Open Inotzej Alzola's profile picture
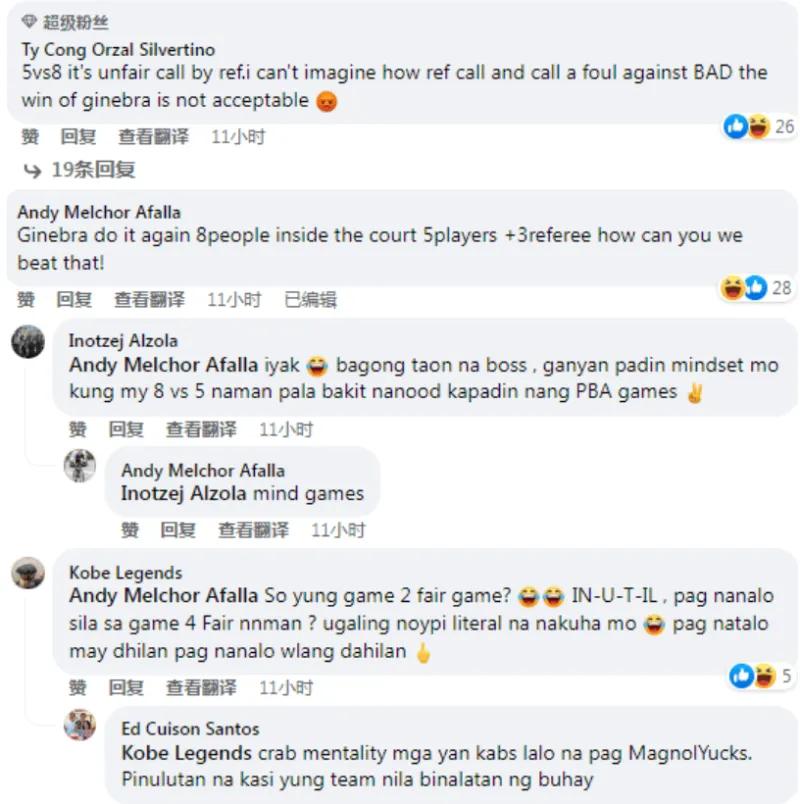 [28, 341]
